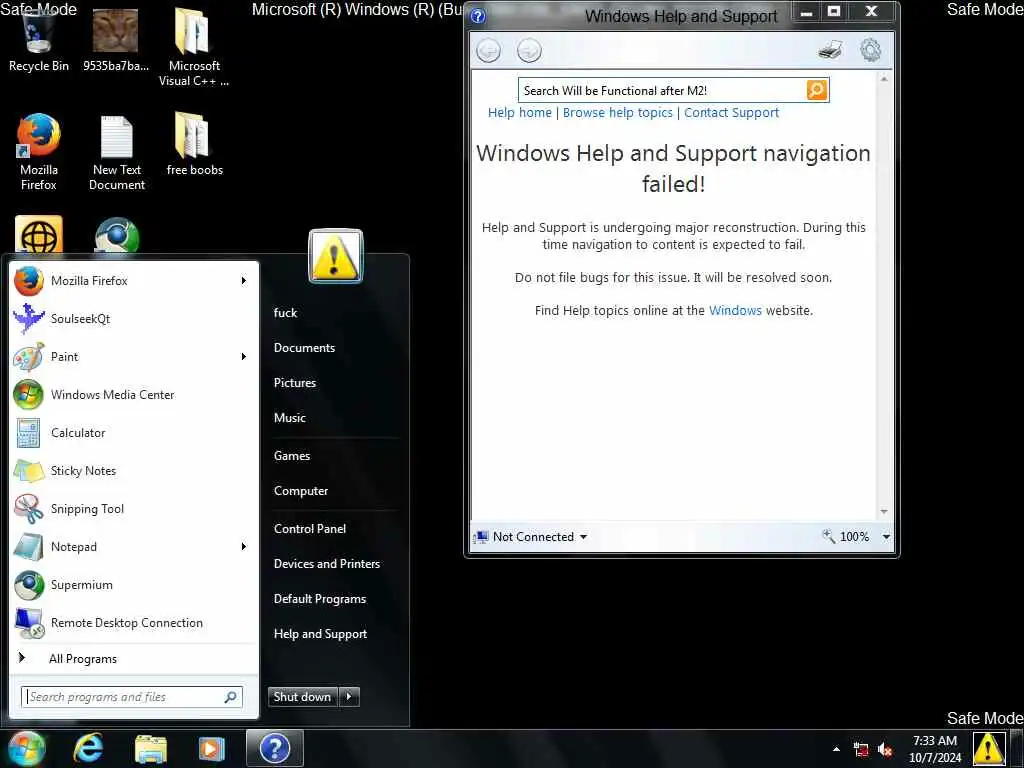
Task: Start Windows Media Center
Action: (134, 394)
